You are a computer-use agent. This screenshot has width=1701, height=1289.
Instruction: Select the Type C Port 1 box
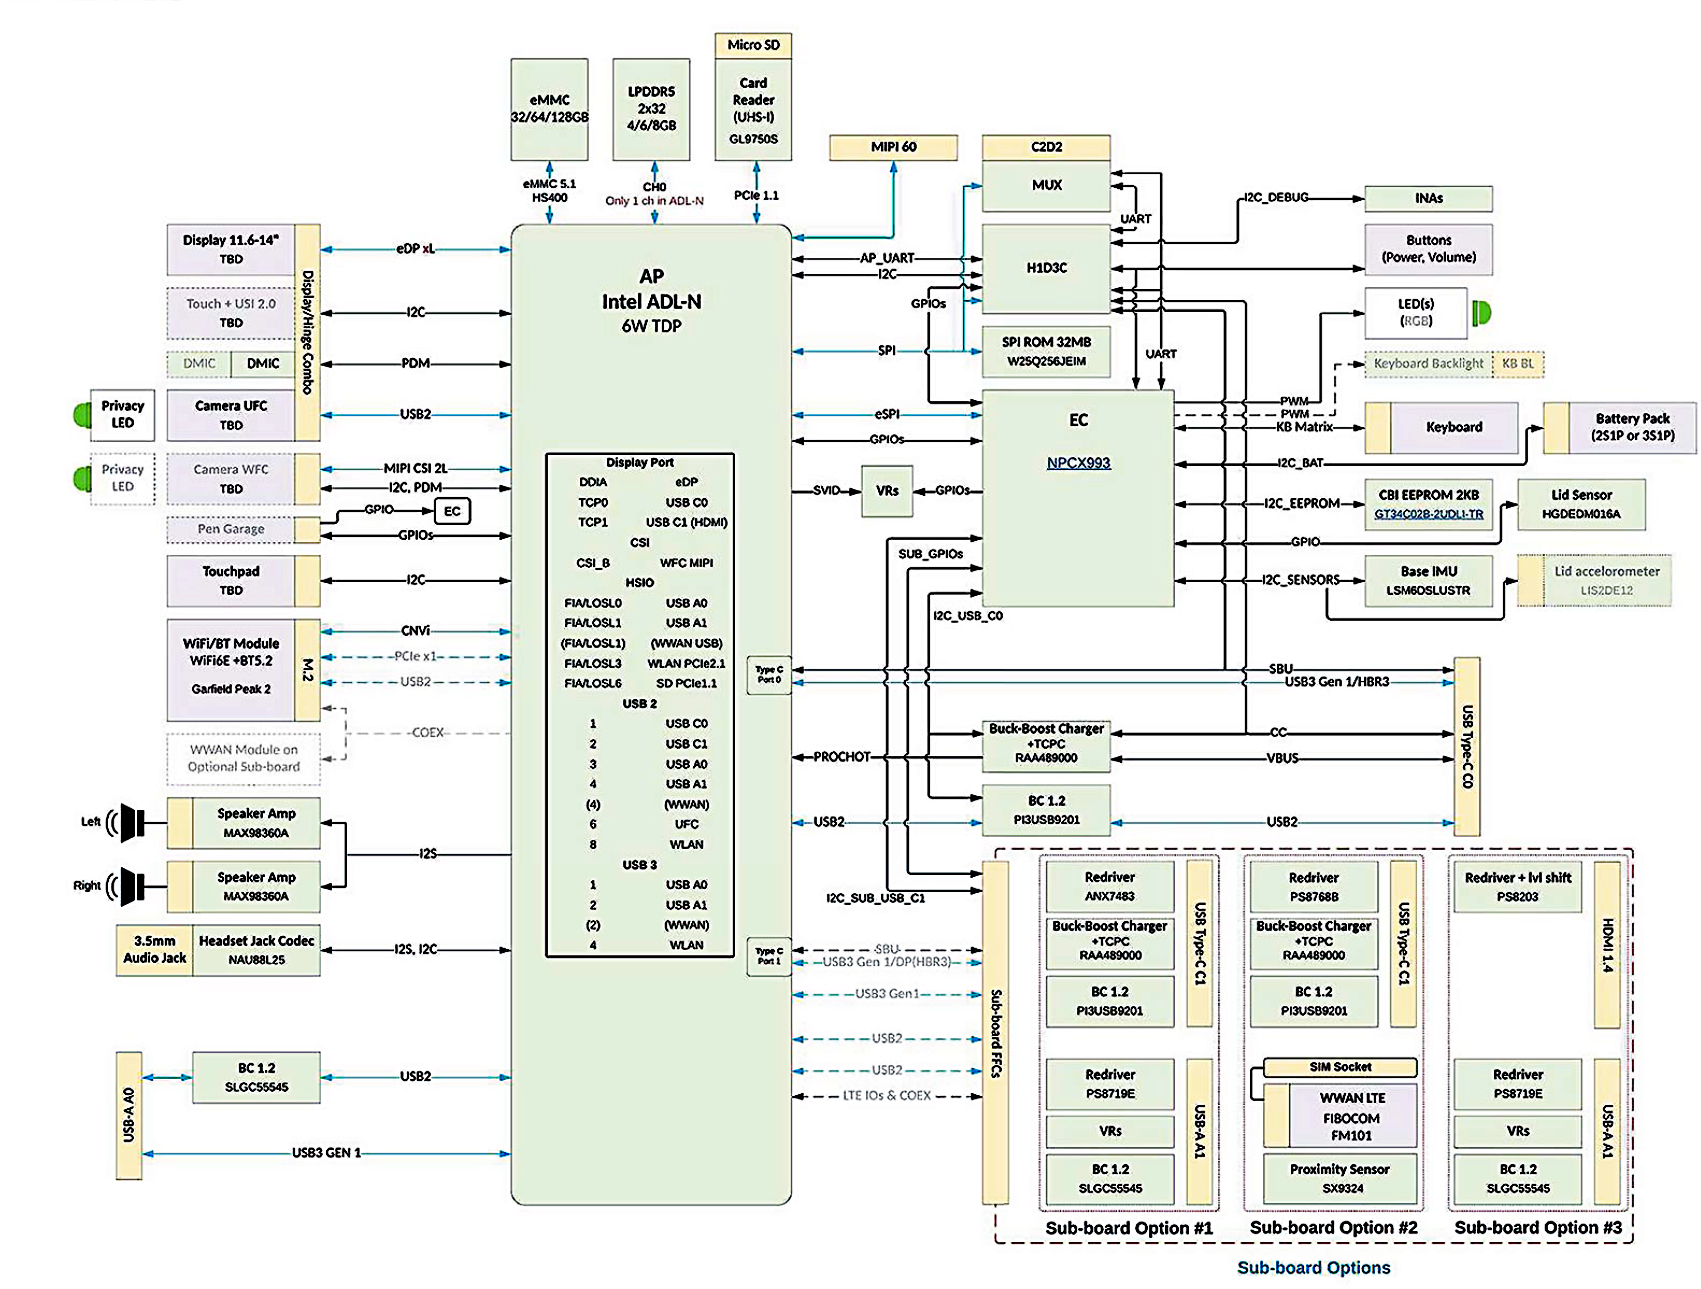769,956
